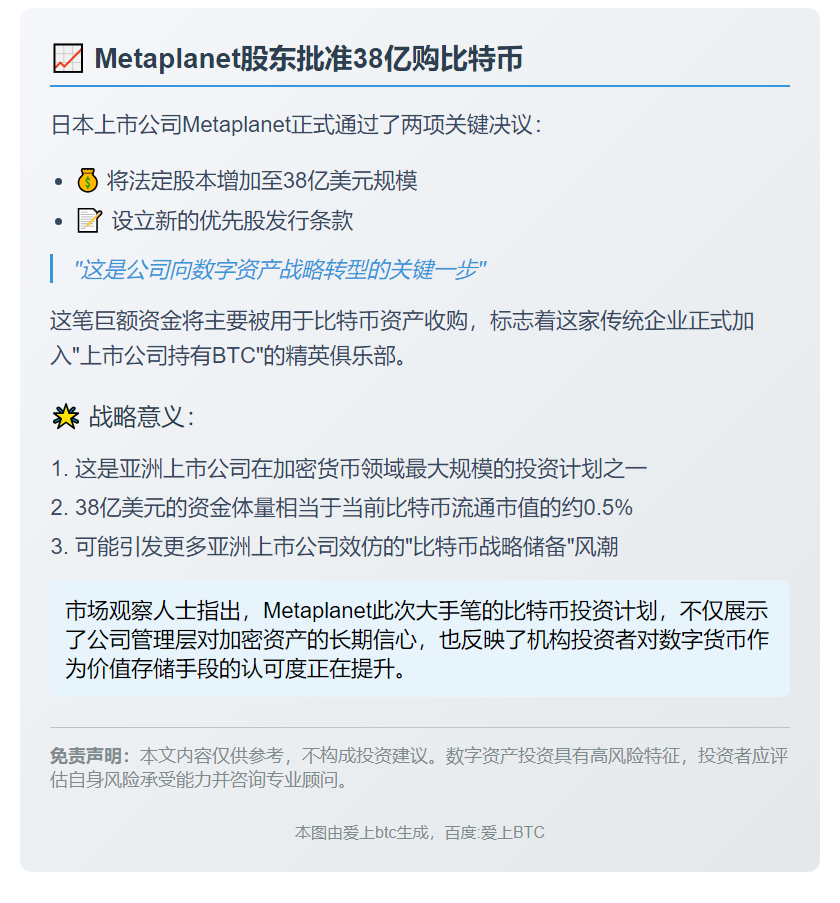The height and width of the screenshot is (903, 840).
Task: Click the bold 免责声明 label
Action: [90, 756]
